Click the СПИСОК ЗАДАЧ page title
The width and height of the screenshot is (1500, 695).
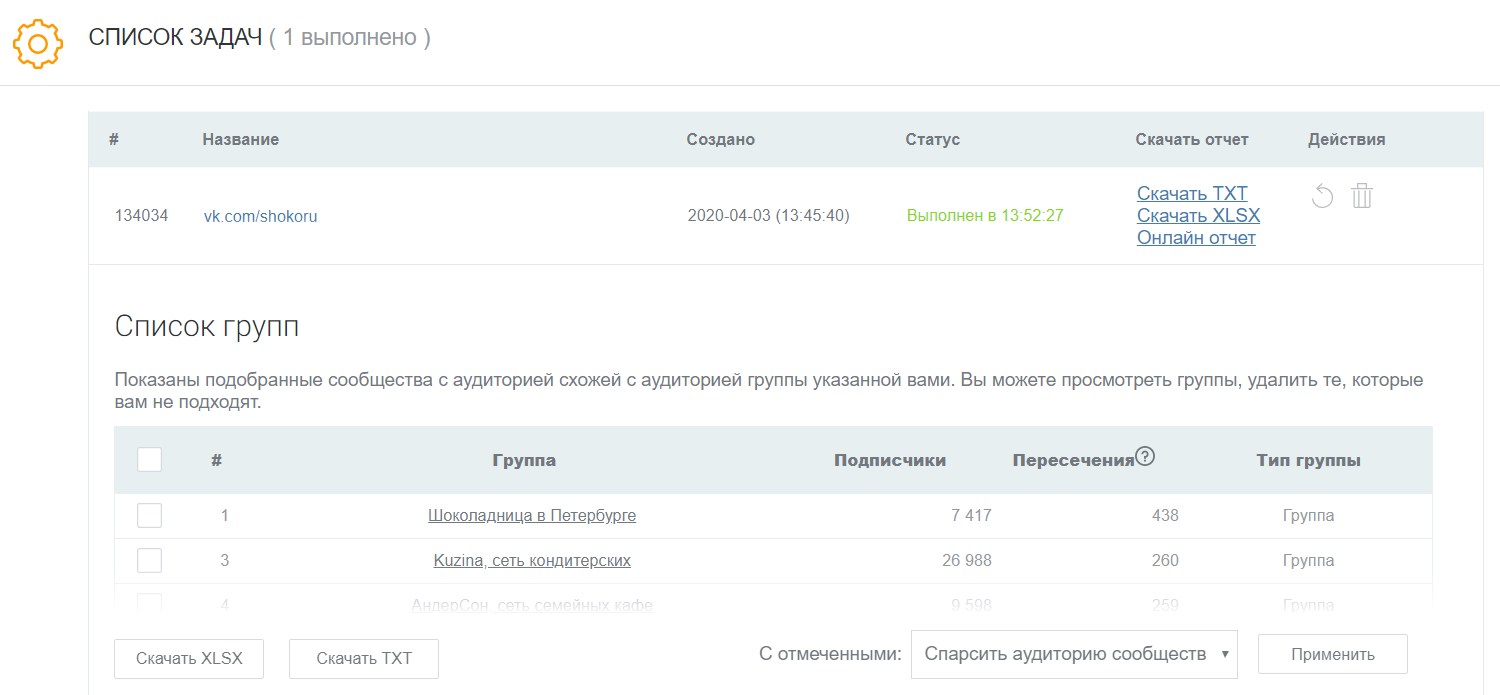pyautogui.click(x=175, y=38)
